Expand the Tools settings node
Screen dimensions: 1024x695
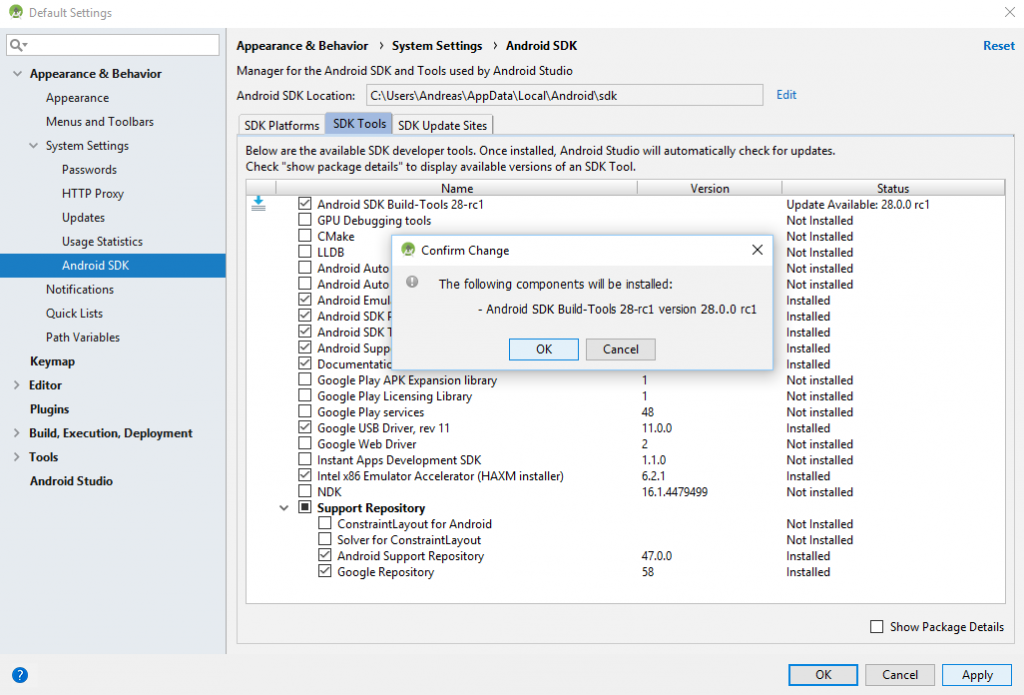[x=17, y=457]
